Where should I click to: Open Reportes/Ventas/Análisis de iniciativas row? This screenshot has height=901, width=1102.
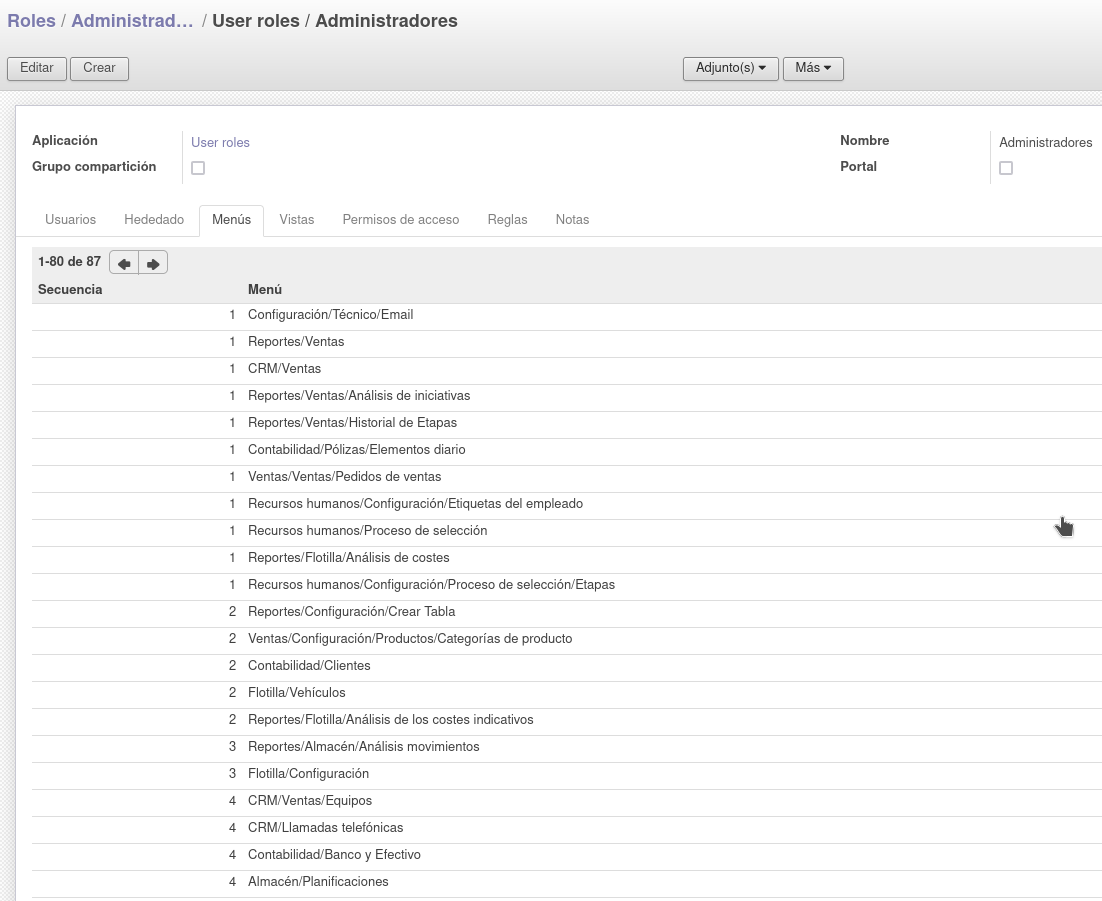566,396
